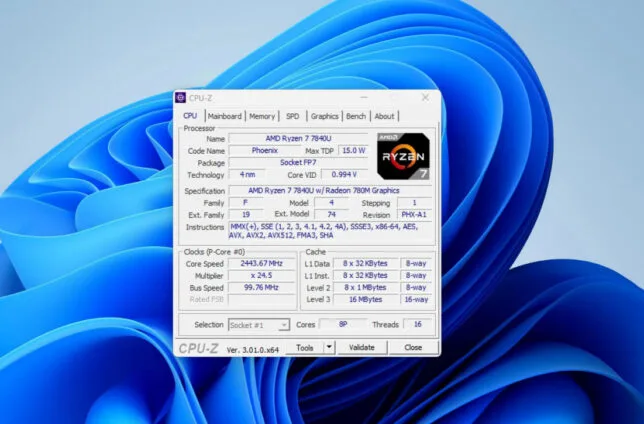This screenshot has height=424, width=644.
Task: Click the Model value 4
Action: [331, 203]
